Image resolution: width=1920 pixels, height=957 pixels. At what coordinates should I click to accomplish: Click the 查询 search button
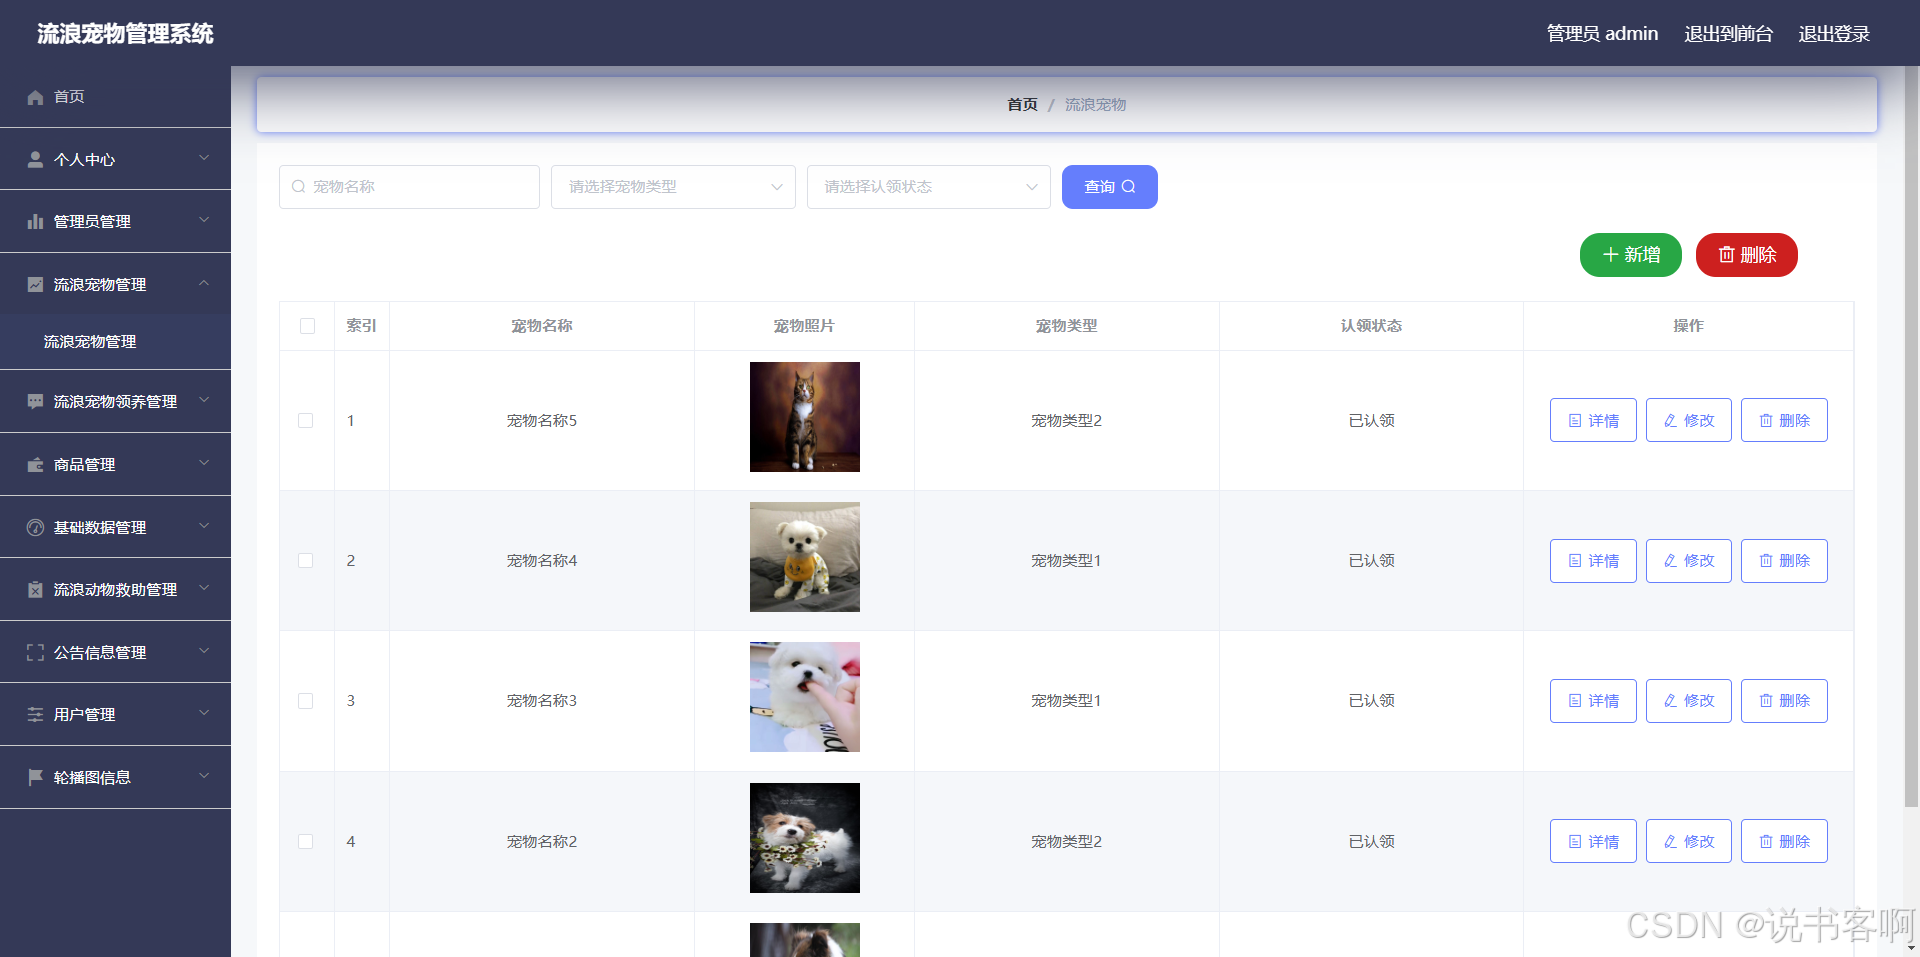pyautogui.click(x=1110, y=187)
